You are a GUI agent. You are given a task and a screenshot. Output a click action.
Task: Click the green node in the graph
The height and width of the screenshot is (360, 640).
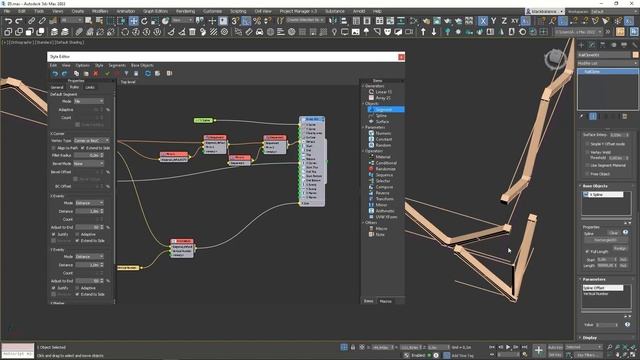(x=203, y=120)
